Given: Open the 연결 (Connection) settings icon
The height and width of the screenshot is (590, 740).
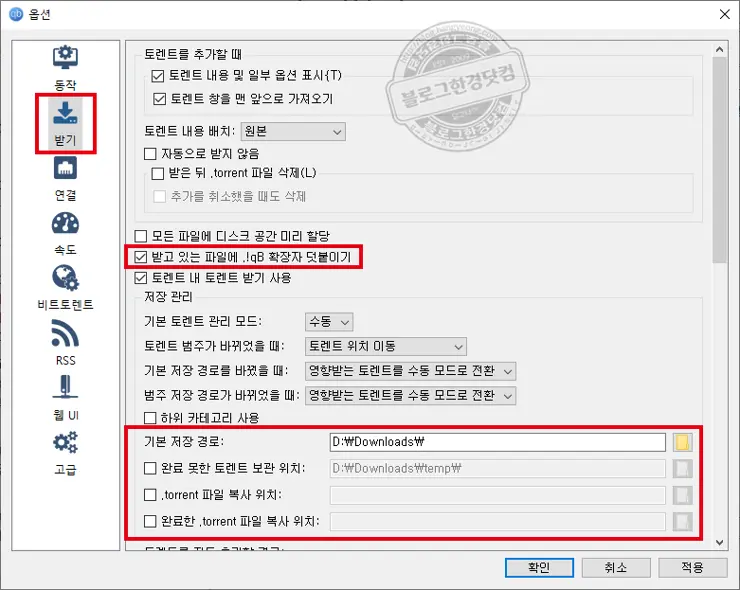Looking at the screenshot, I should [x=65, y=168].
